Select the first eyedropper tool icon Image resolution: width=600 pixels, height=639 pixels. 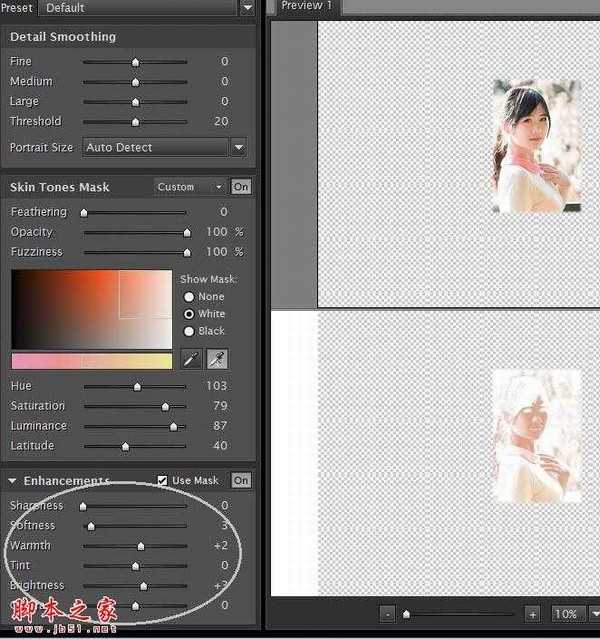pyautogui.click(x=191, y=359)
